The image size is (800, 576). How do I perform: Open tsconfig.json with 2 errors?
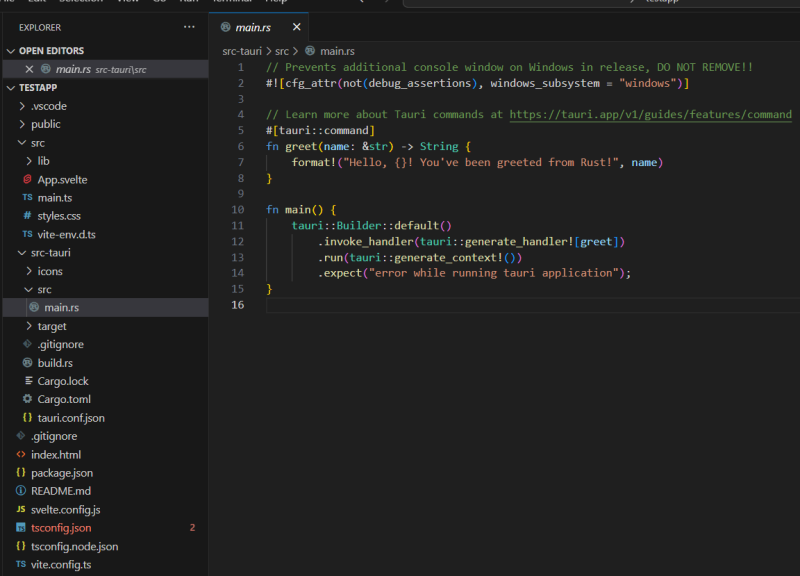click(61, 527)
